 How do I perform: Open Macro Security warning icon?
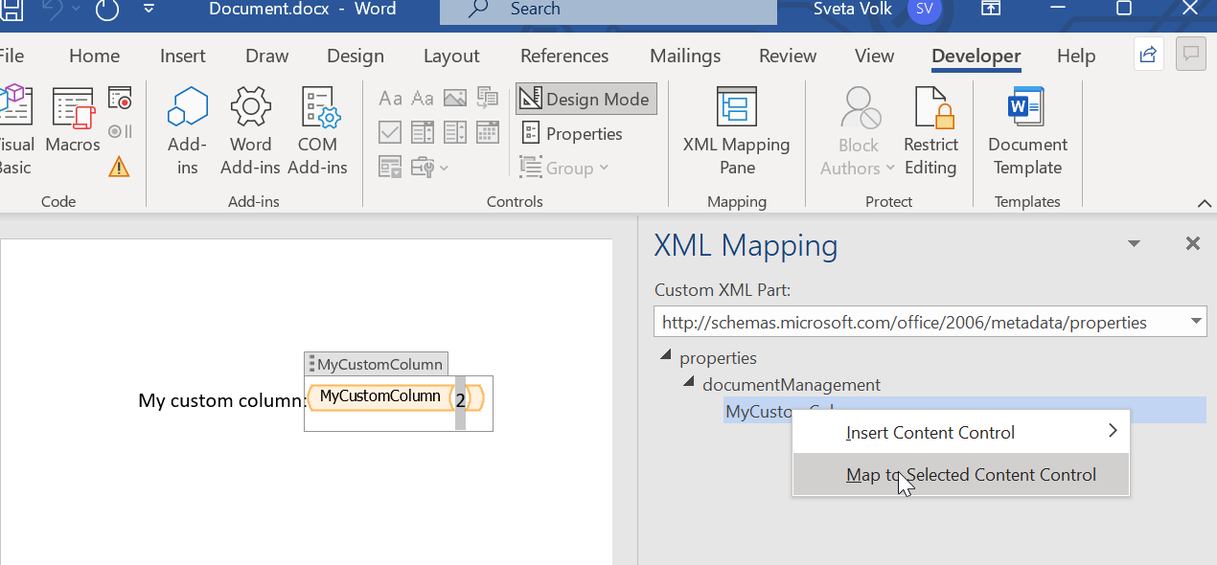click(119, 166)
